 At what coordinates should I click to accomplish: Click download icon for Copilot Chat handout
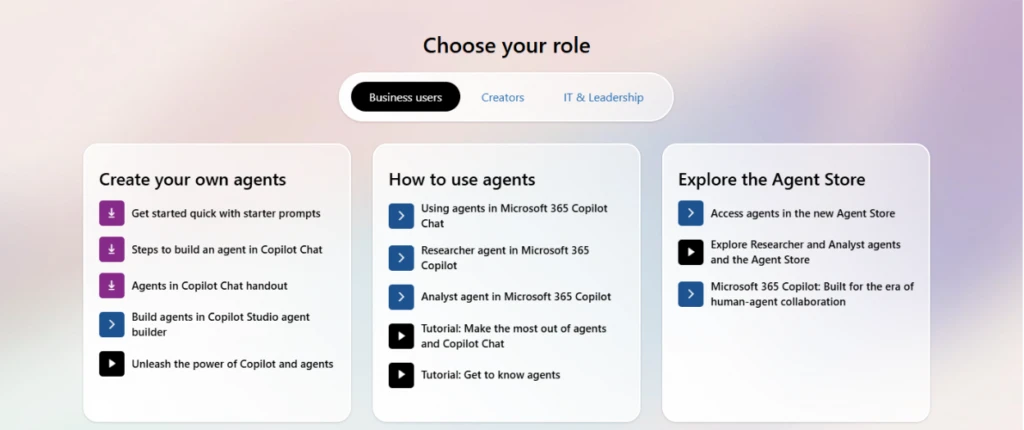coord(112,285)
